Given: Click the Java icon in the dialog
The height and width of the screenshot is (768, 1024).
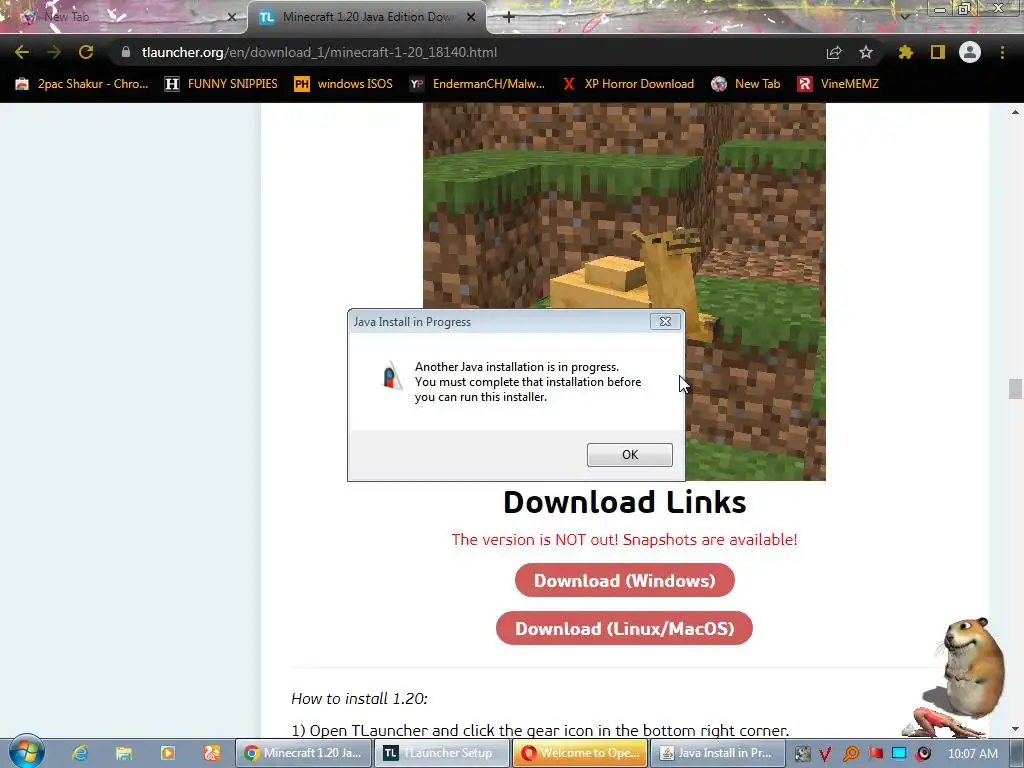Looking at the screenshot, I should coord(391,376).
